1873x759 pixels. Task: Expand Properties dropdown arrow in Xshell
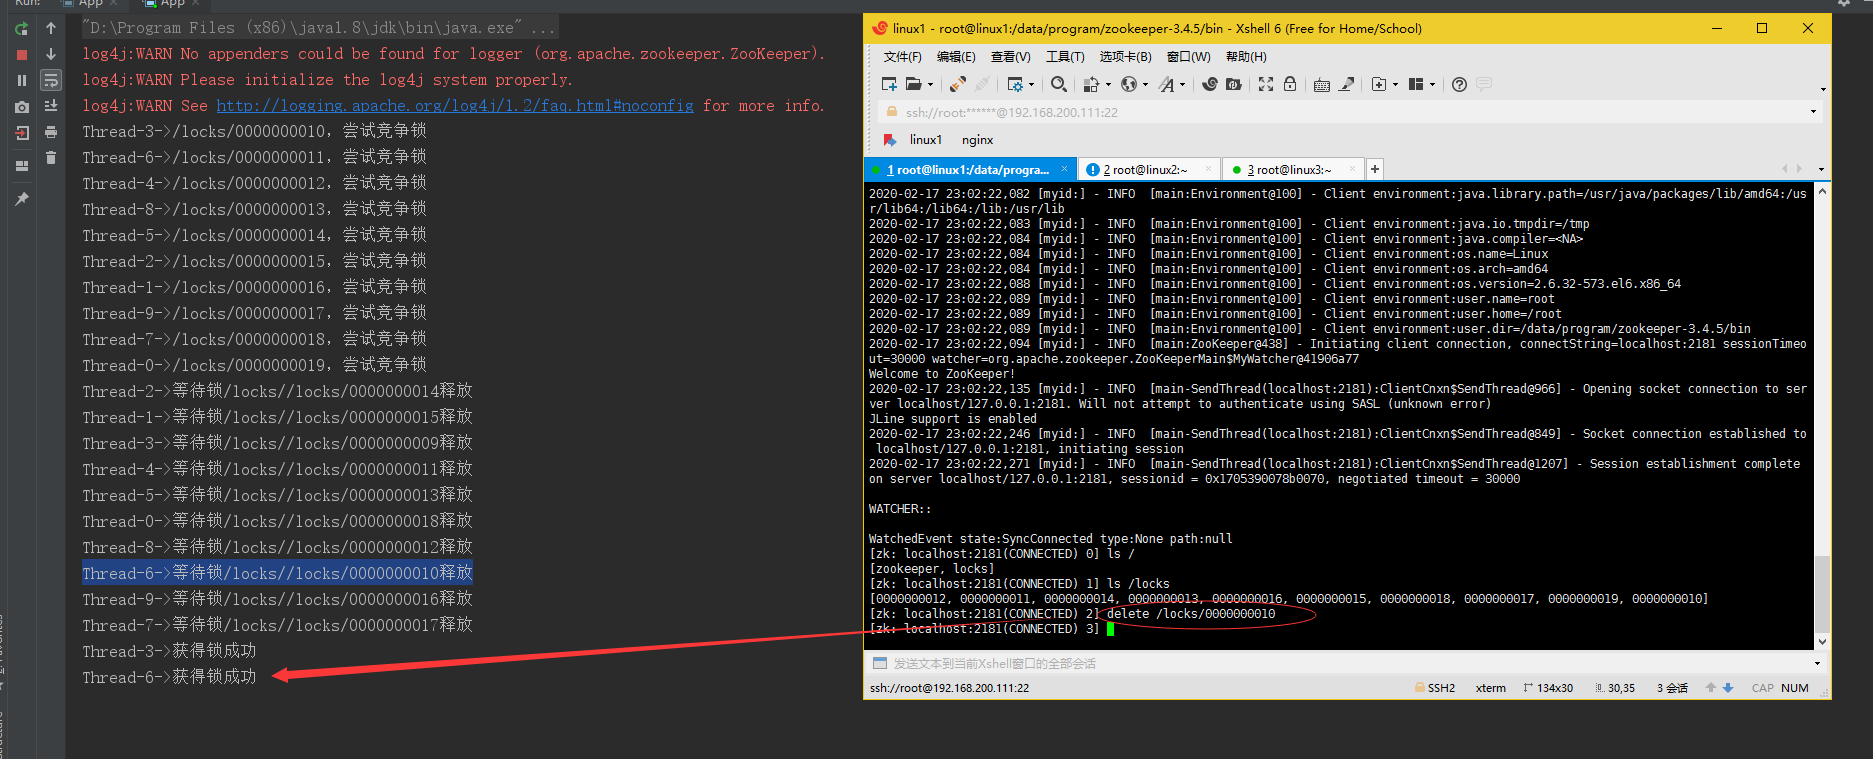click(1031, 85)
